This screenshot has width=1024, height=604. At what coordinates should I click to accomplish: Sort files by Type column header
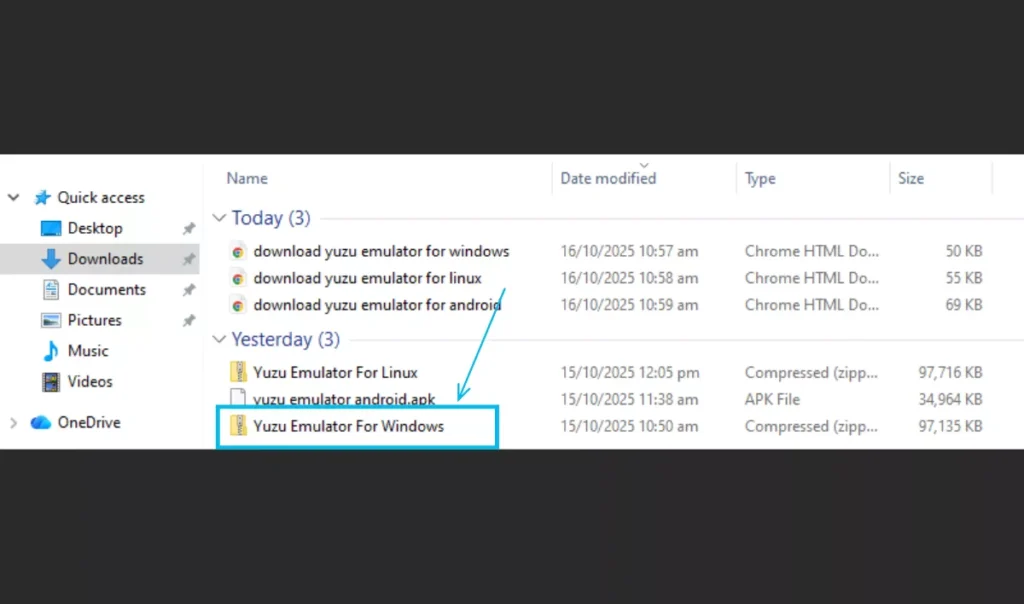tap(760, 178)
